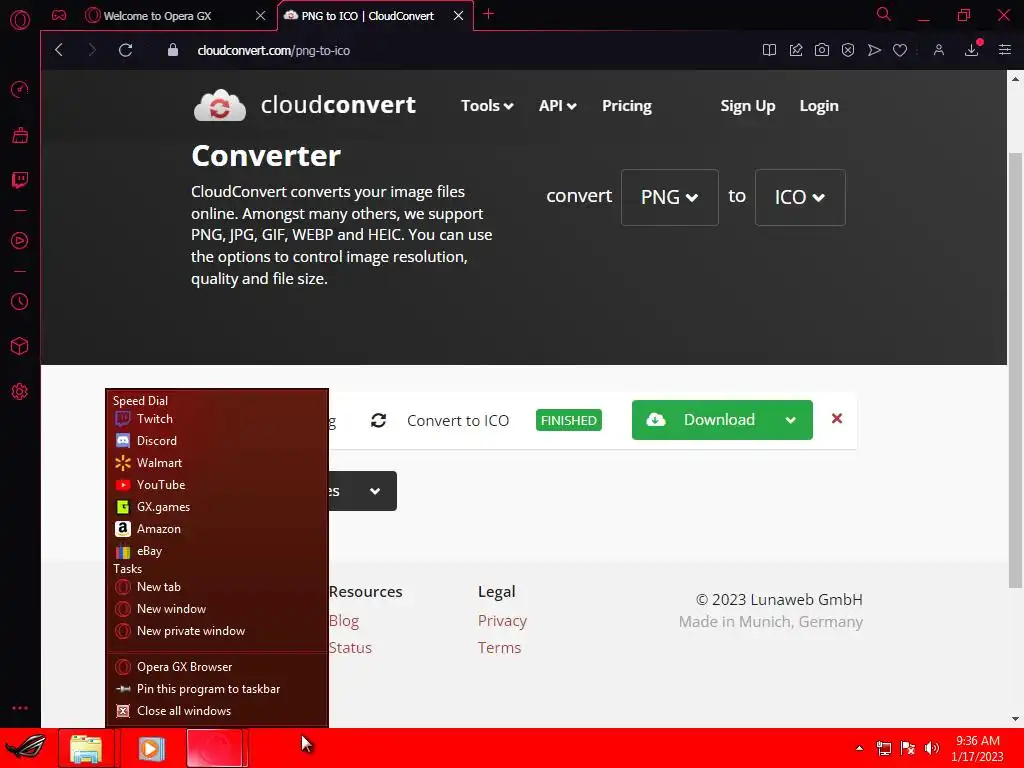Open the downloads icon
The height and width of the screenshot is (768, 1024).
(x=972, y=50)
